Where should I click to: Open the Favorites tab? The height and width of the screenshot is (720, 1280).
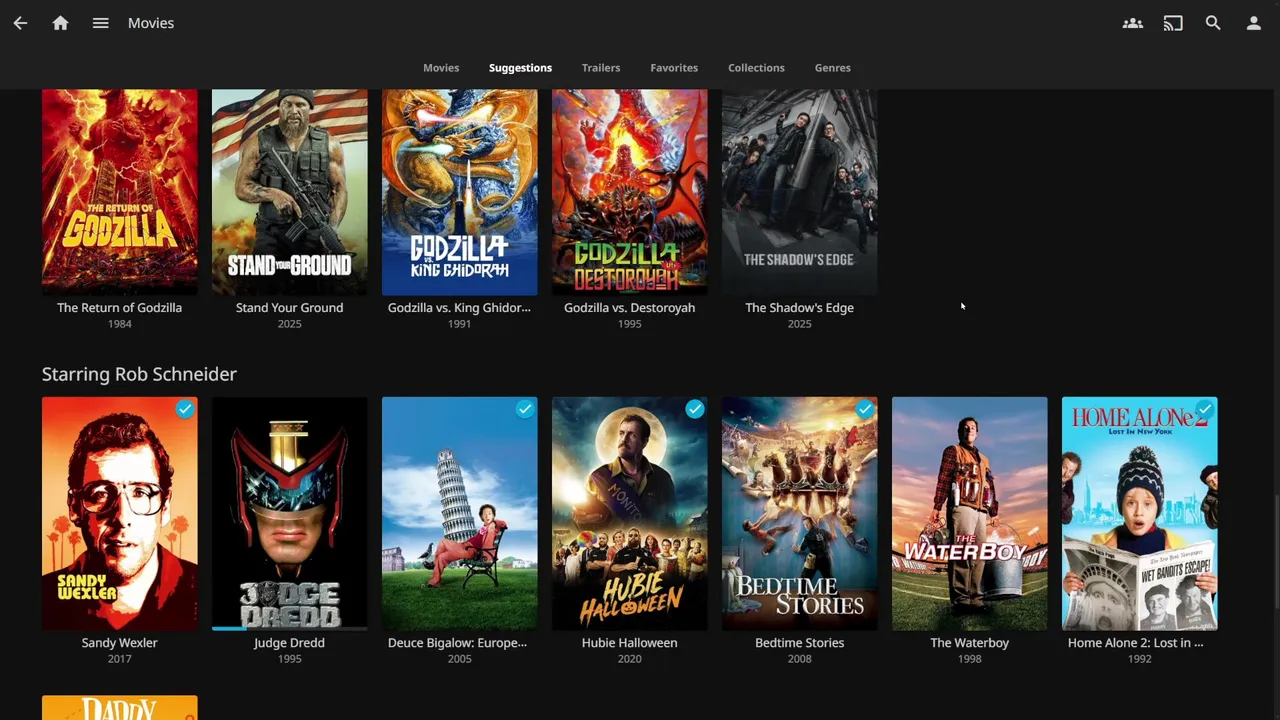coord(674,68)
